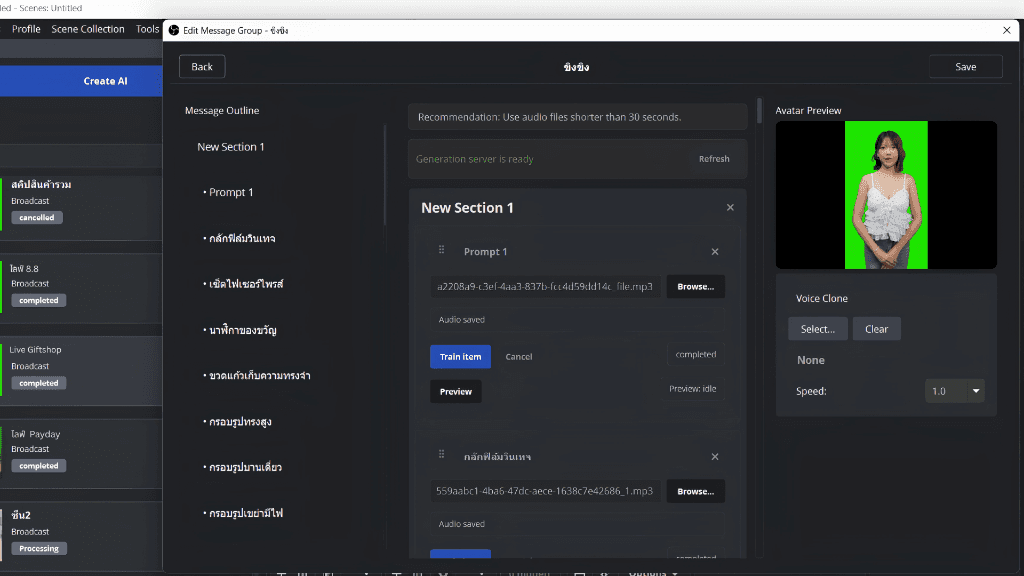The height and width of the screenshot is (576, 1024).
Task: Click the Back button
Action: [x=202, y=67]
